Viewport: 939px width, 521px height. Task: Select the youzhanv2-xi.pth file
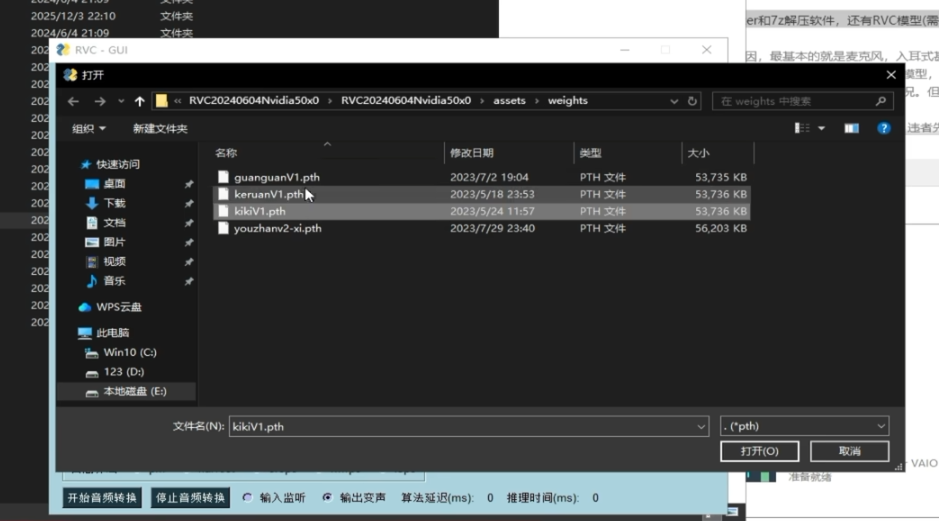coord(278,228)
